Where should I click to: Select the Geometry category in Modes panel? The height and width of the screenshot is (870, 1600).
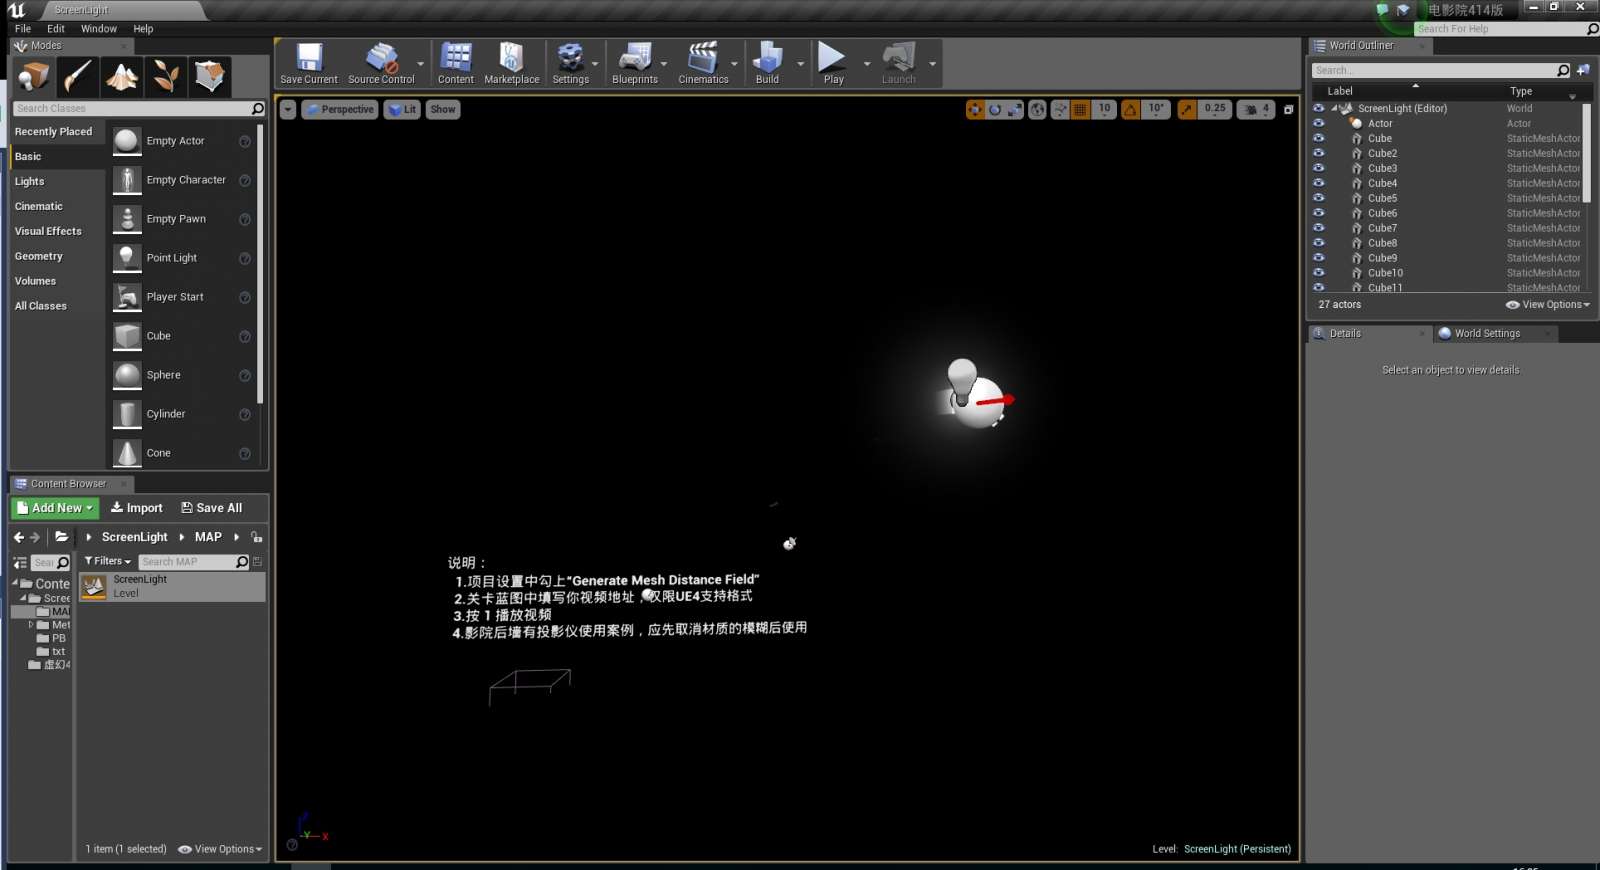57,256
